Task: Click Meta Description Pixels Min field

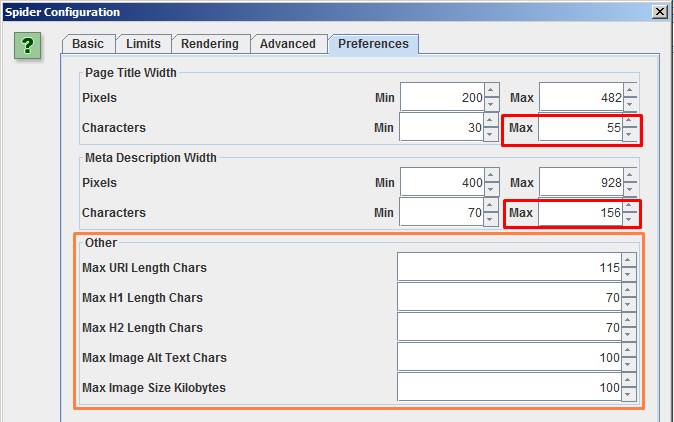Action: (x=442, y=182)
